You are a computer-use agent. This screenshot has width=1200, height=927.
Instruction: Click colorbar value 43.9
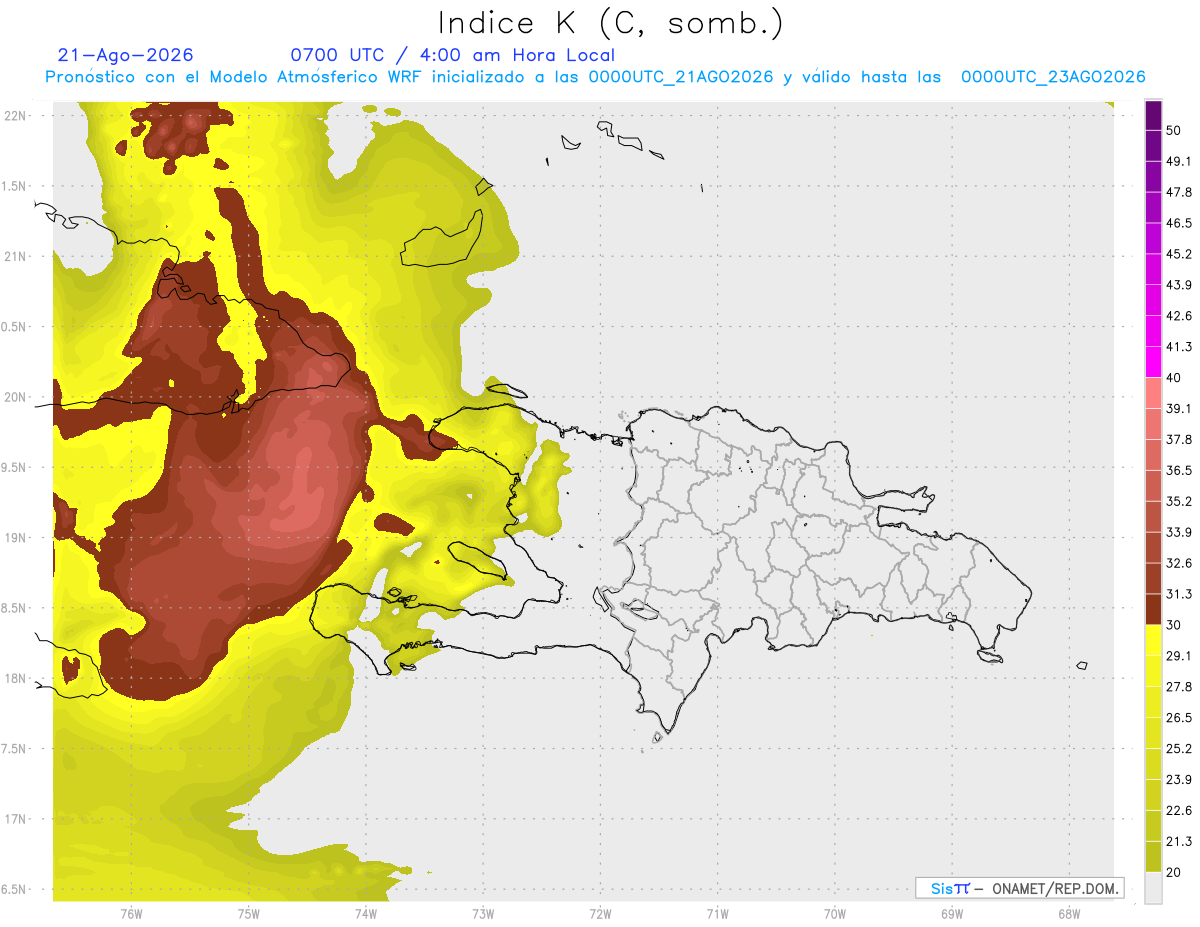(x=1179, y=285)
